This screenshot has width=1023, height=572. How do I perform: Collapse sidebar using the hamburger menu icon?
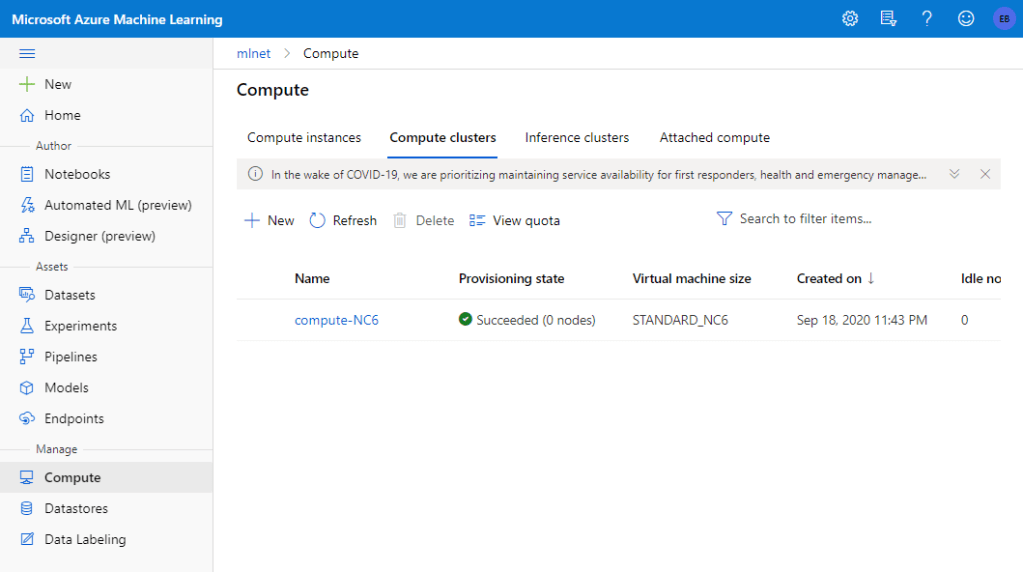(27, 54)
